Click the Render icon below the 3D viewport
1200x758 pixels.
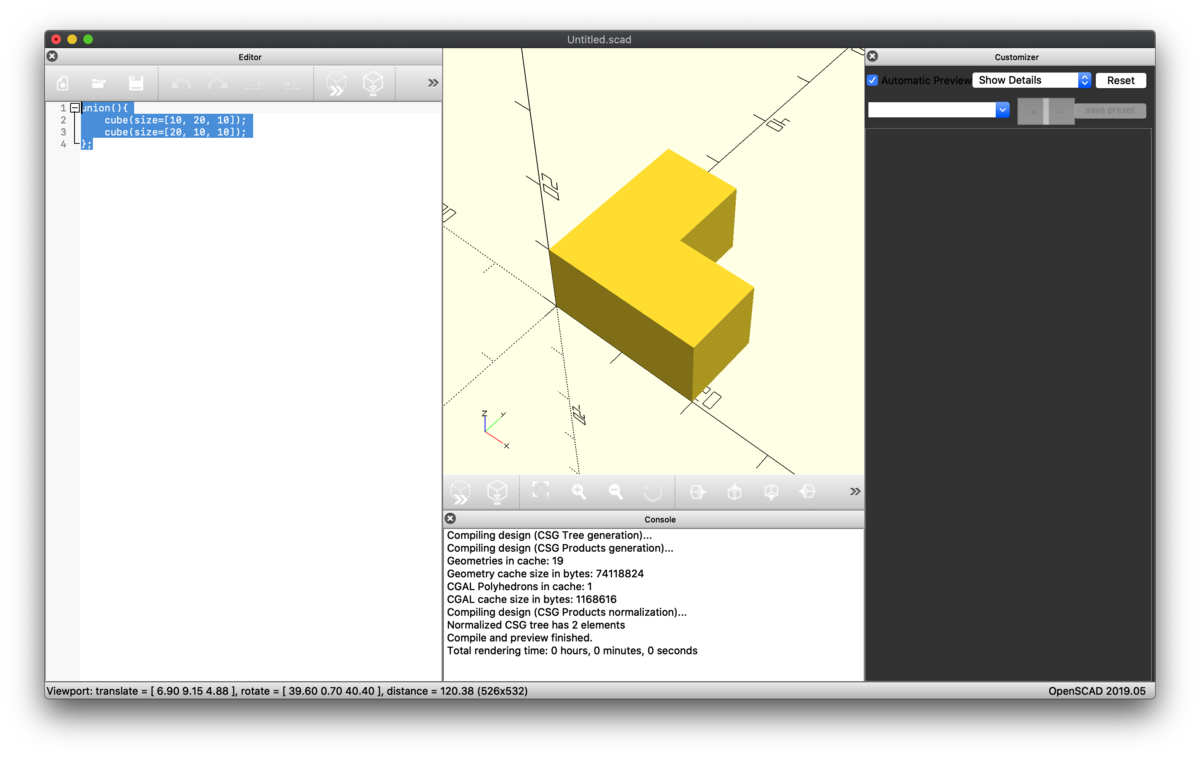[497, 491]
